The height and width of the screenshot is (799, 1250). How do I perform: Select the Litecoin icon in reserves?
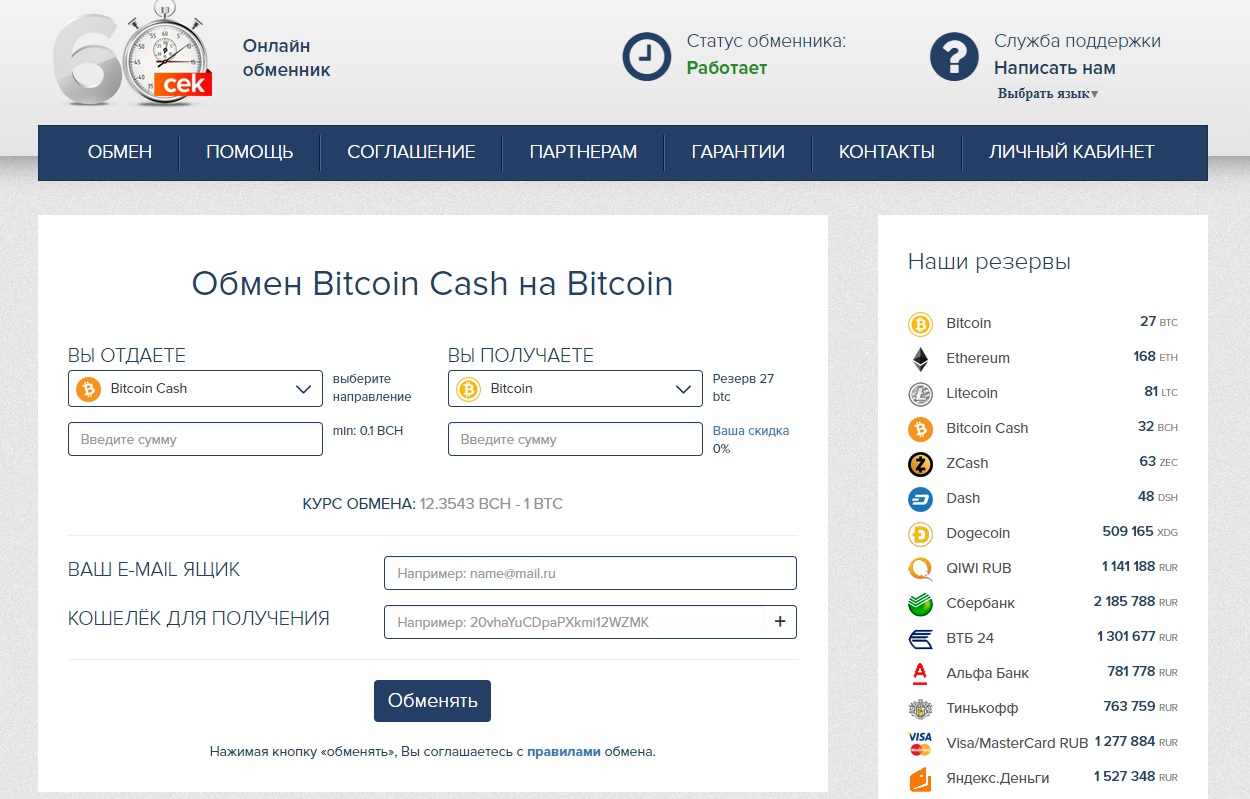click(919, 394)
